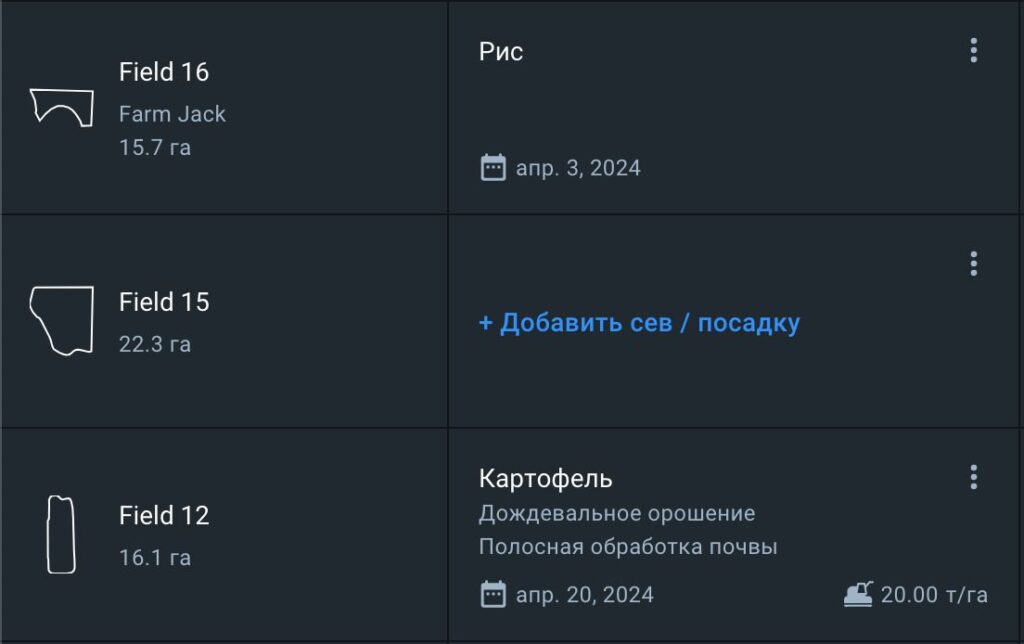1024x644 pixels.
Task: Click the апр. 20, 2024 sowing date
Action: [584, 595]
